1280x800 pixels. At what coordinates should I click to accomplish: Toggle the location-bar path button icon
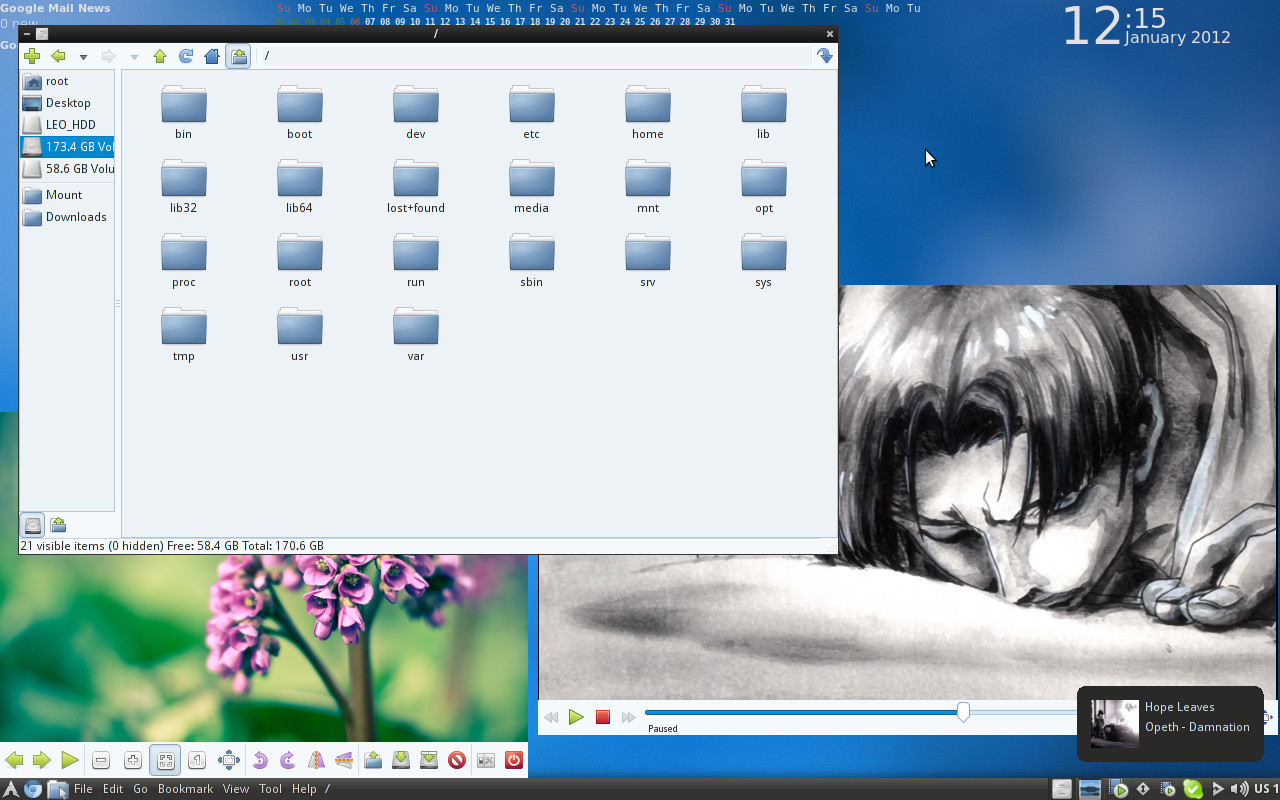[239, 56]
